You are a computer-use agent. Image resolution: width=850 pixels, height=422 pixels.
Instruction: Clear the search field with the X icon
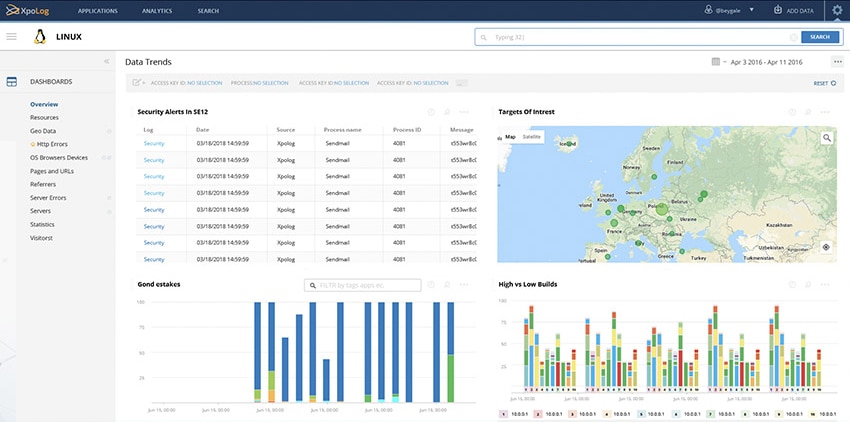[x=793, y=37]
